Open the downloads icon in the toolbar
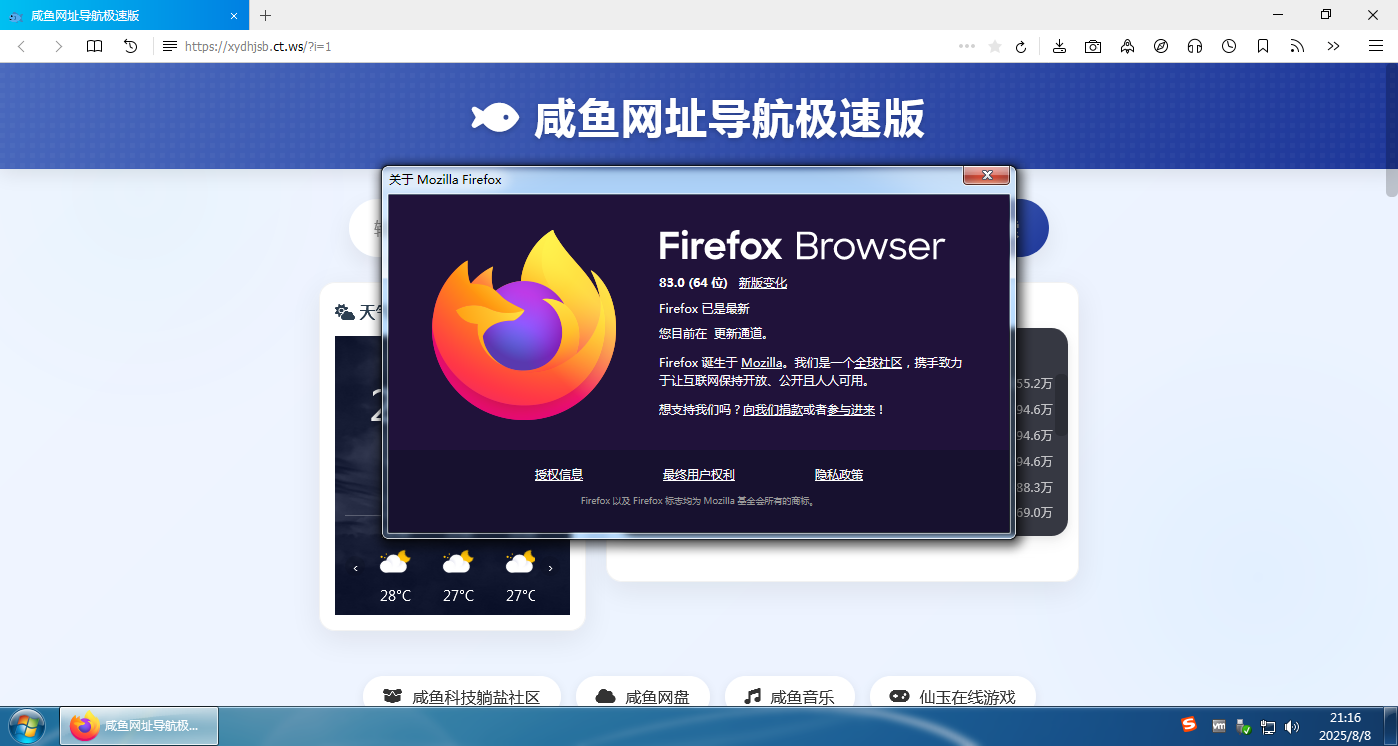The height and width of the screenshot is (746, 1398). (1059, 46)
